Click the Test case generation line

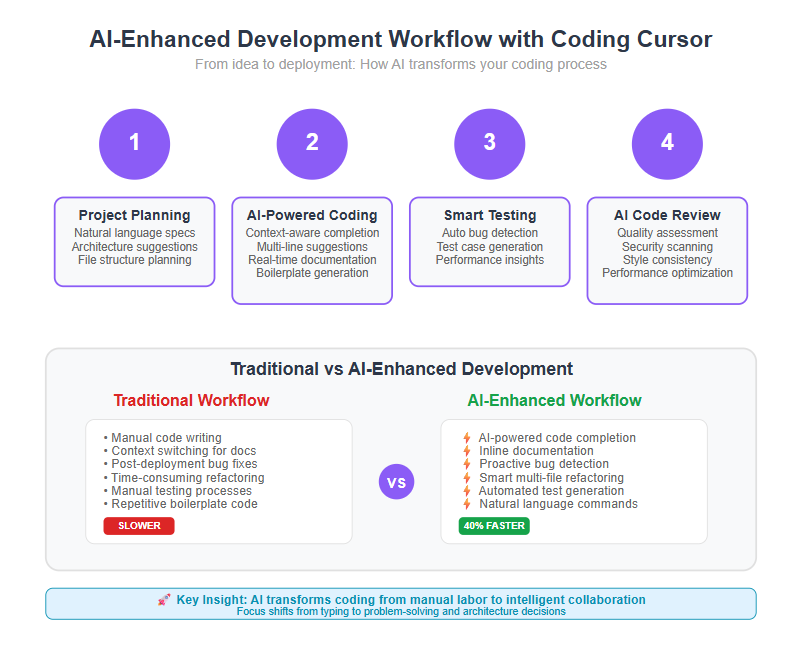[490, 247]
